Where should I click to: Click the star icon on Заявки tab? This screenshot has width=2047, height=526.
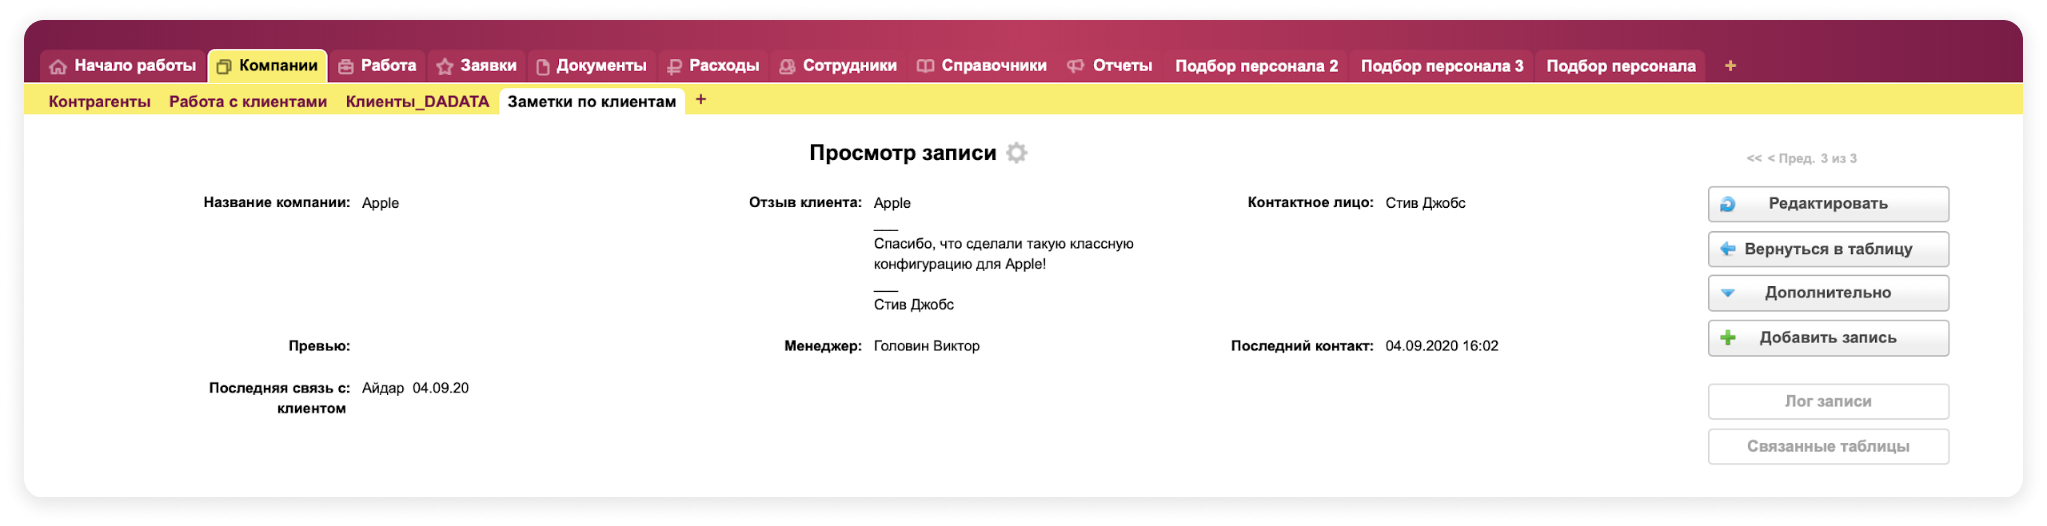[x=445, y=67]
